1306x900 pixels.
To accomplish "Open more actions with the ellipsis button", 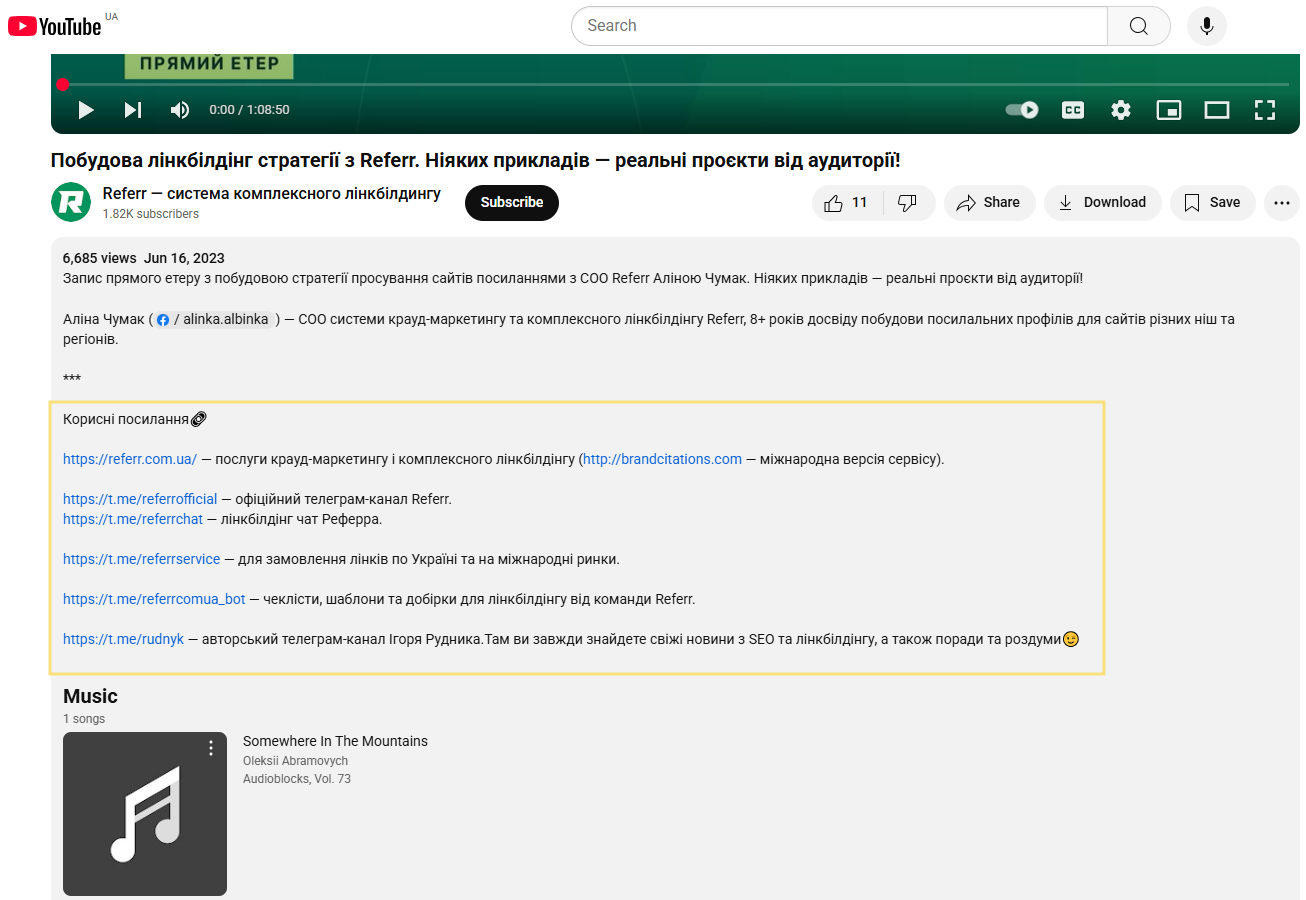I will pyautogui.click(x=1281, y=202).
